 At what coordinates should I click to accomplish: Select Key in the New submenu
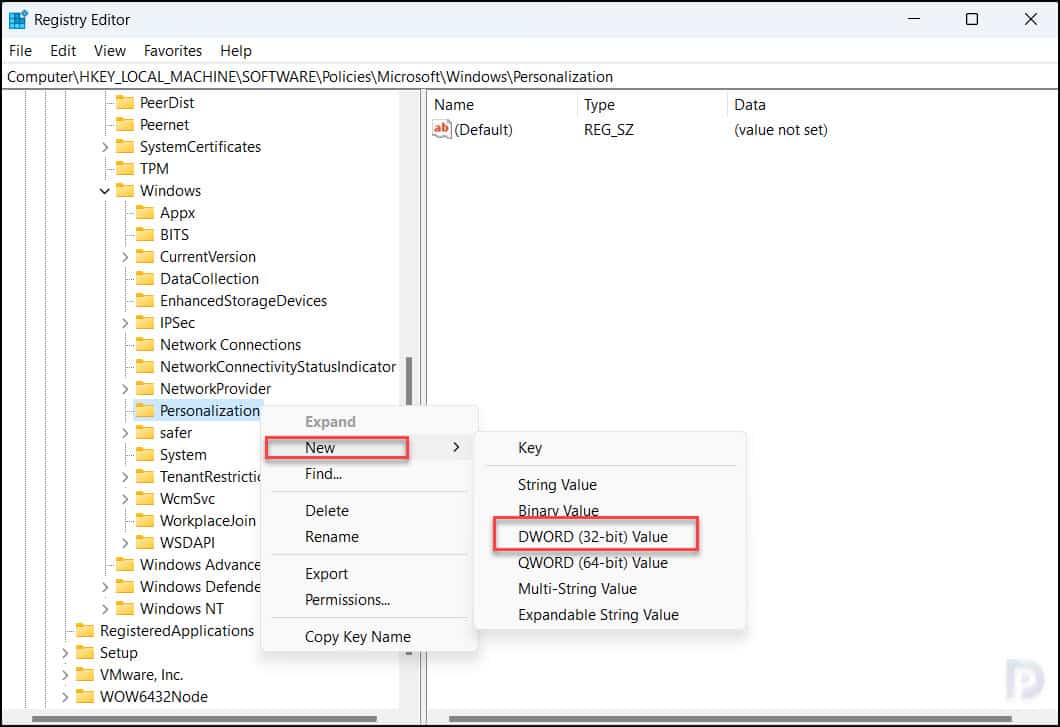pos(610,448)
